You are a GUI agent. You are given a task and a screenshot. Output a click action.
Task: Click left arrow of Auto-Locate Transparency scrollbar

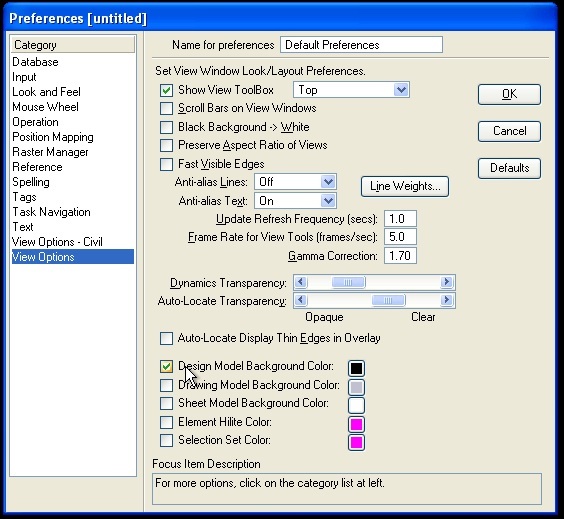(x=301, y=300)
